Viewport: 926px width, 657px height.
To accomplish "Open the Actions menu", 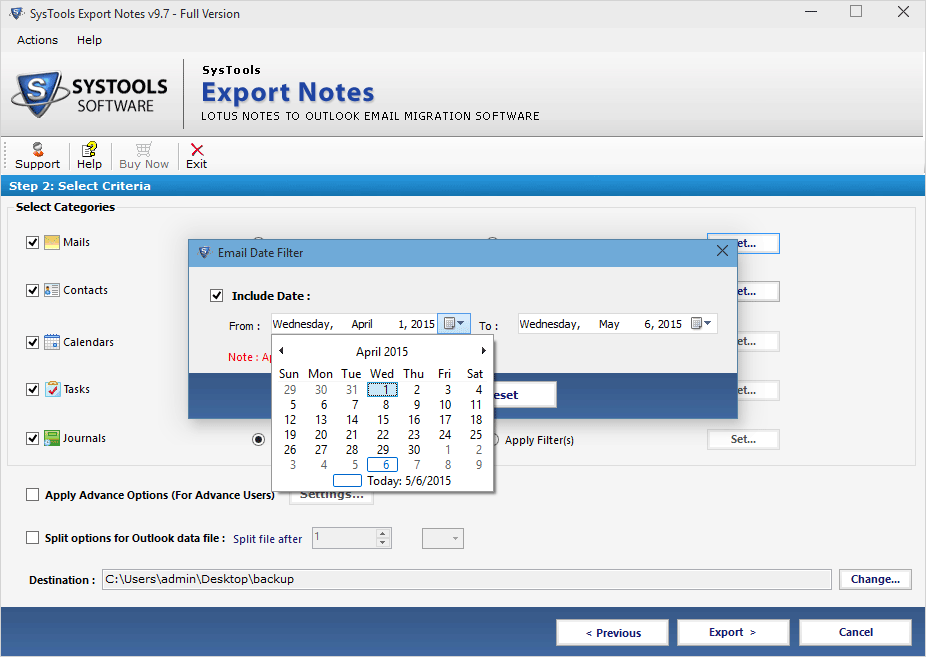I will coord(37,40).
